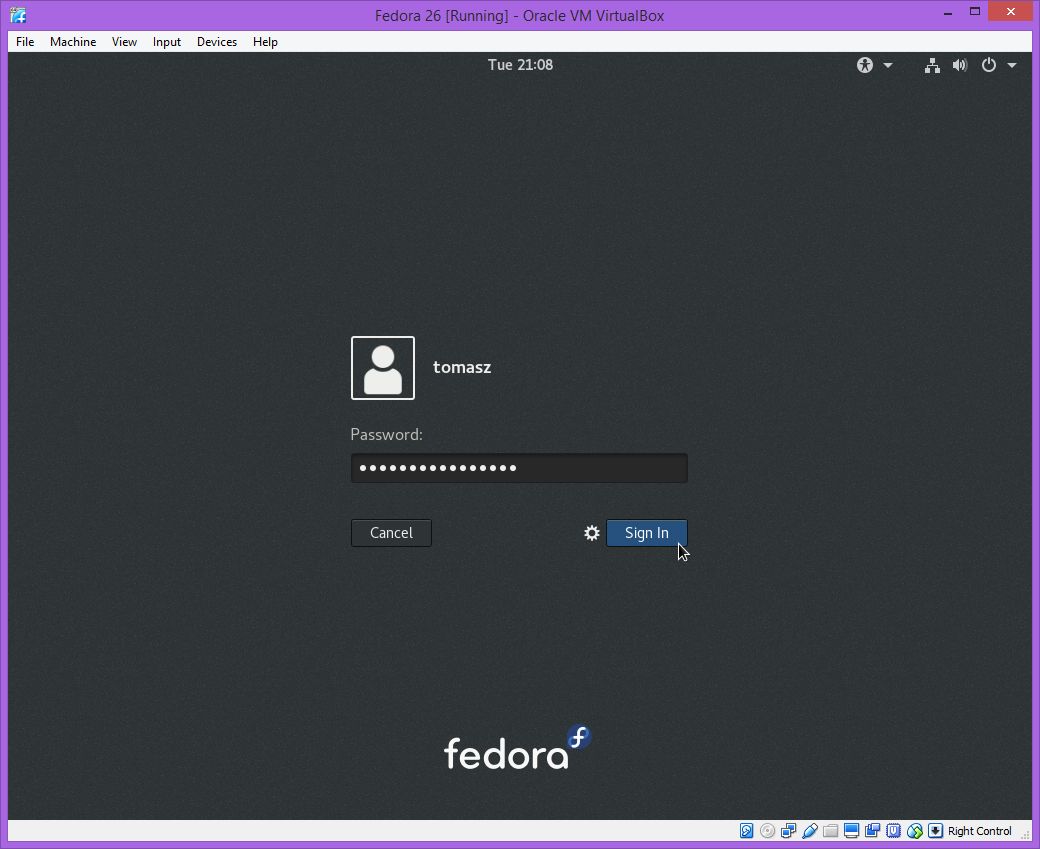Click the Sign In button
Screen dimensions: 1040x849
point(647,533)
